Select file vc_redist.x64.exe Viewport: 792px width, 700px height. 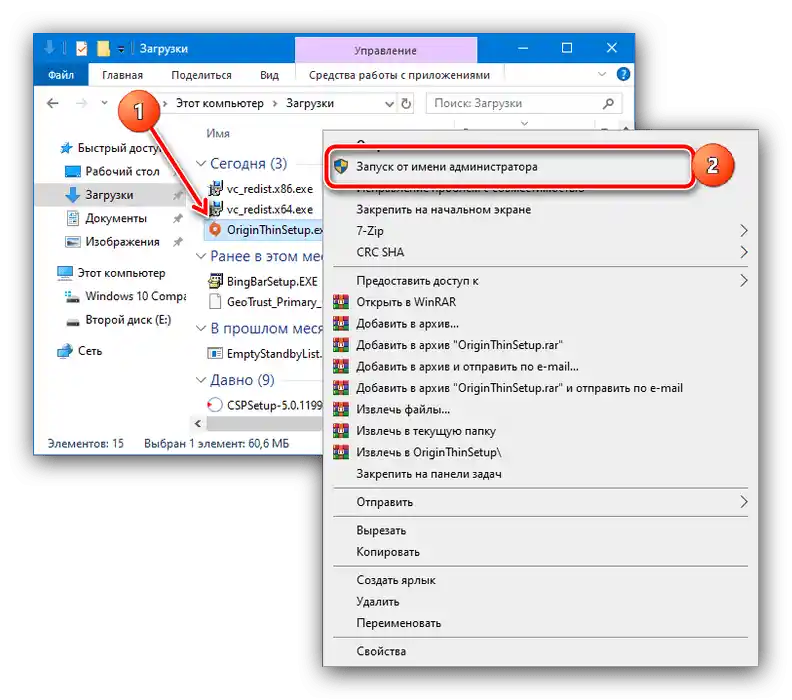[261, 209]
